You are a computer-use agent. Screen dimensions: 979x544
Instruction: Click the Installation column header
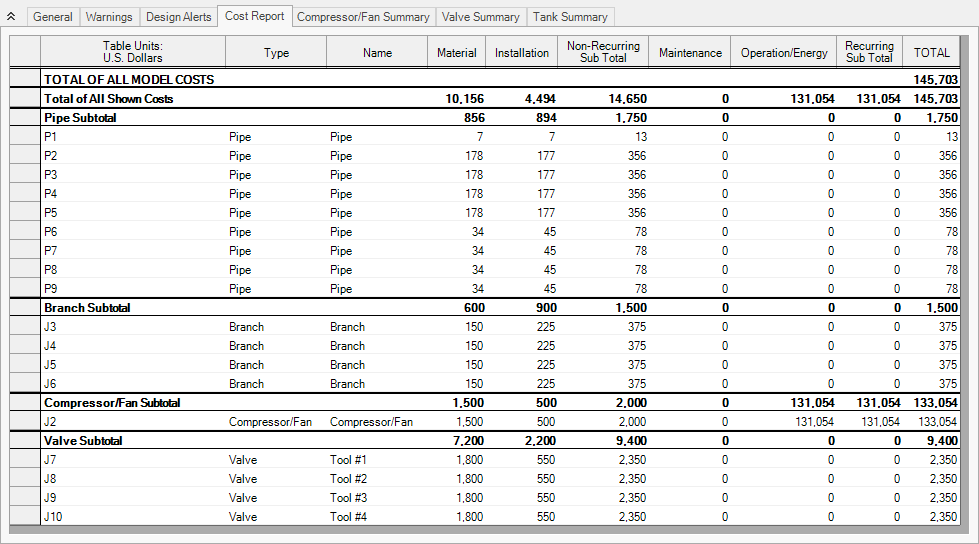pyautogui.click(x=522, y=52)
